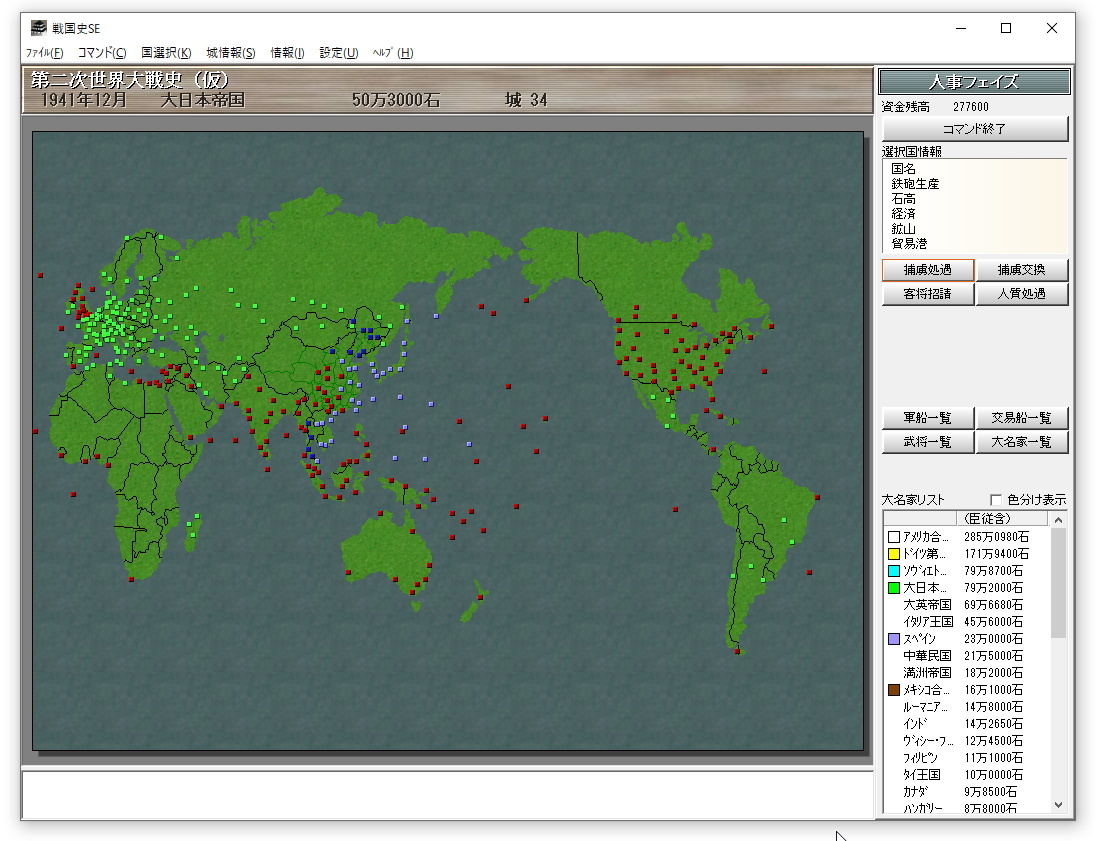
Task: Enable the 色分け表示 checkbox
Action: tap(996, 500)
